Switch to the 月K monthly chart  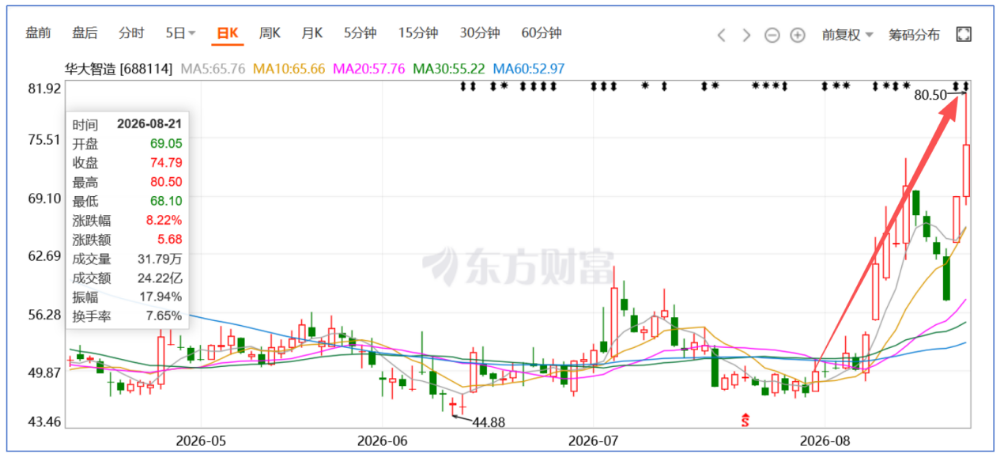click(312, 34)
